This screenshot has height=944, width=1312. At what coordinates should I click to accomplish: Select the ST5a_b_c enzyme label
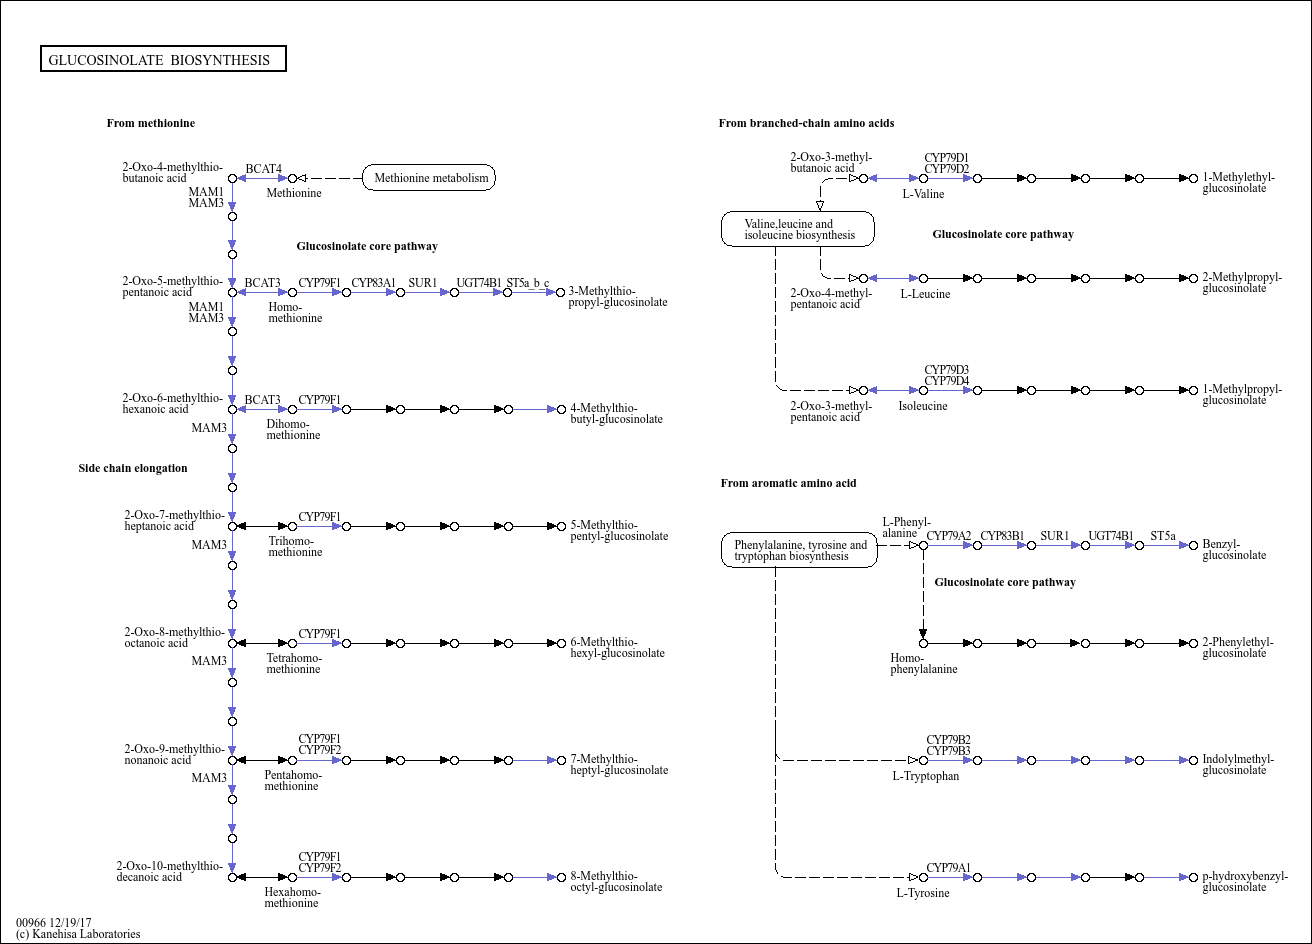coord(528,283)
